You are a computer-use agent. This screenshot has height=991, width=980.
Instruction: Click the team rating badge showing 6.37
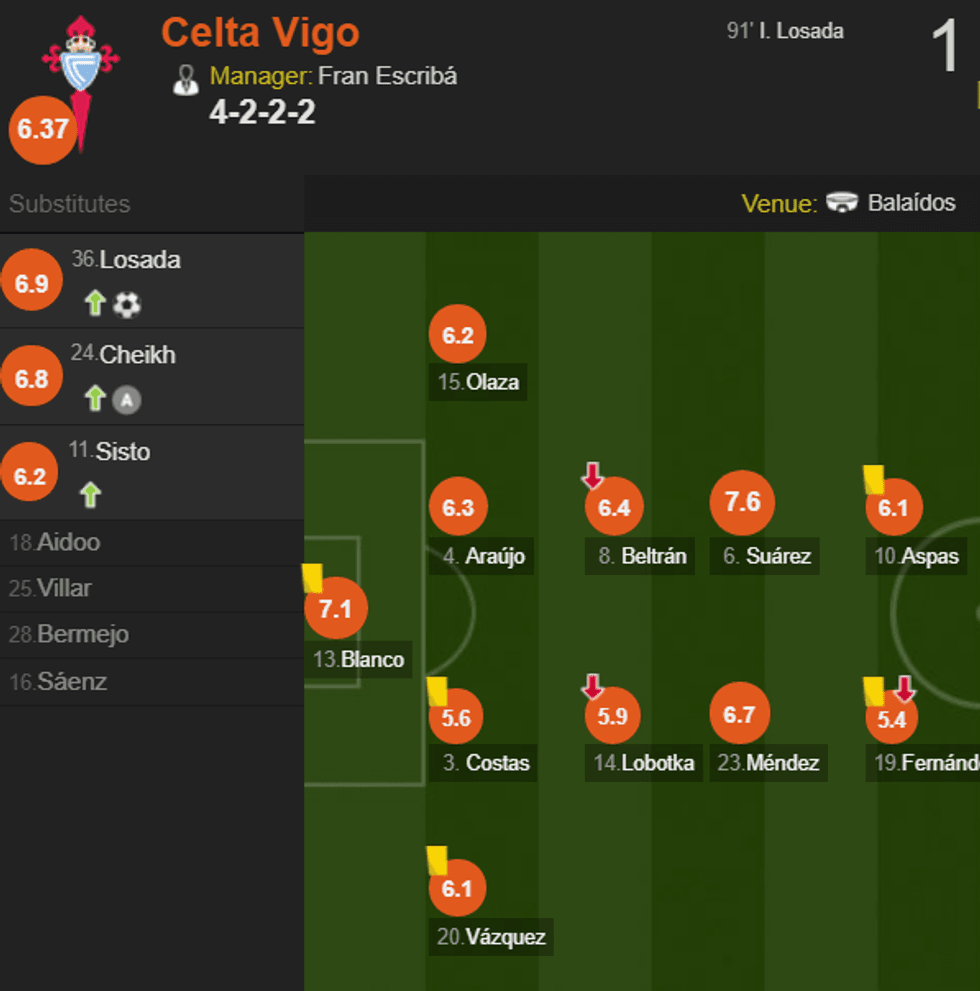tap(41, 130)
